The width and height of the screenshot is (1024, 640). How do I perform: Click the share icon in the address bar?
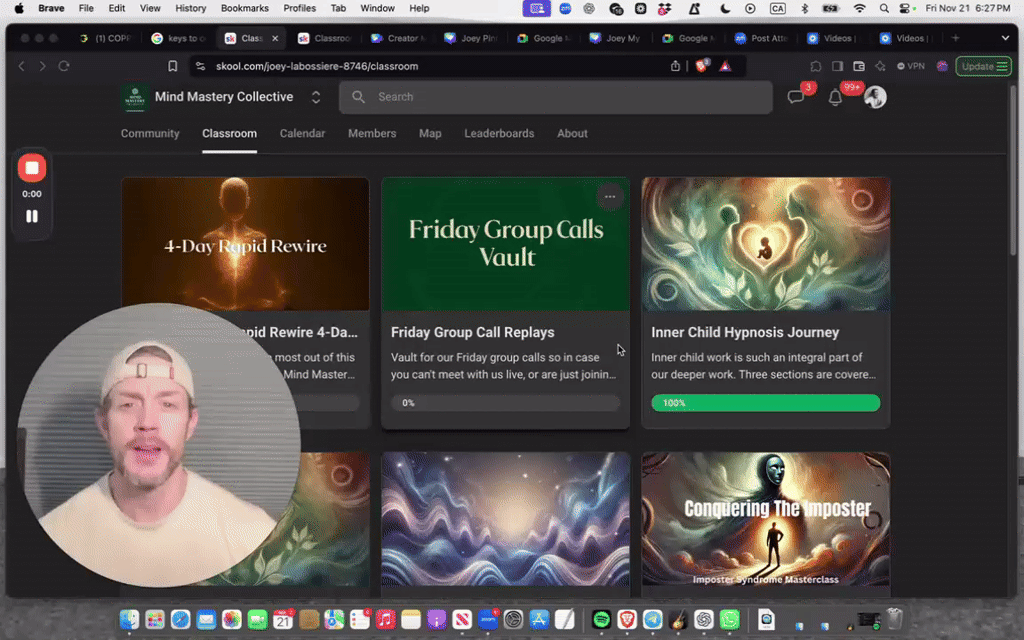click(675, 66)
